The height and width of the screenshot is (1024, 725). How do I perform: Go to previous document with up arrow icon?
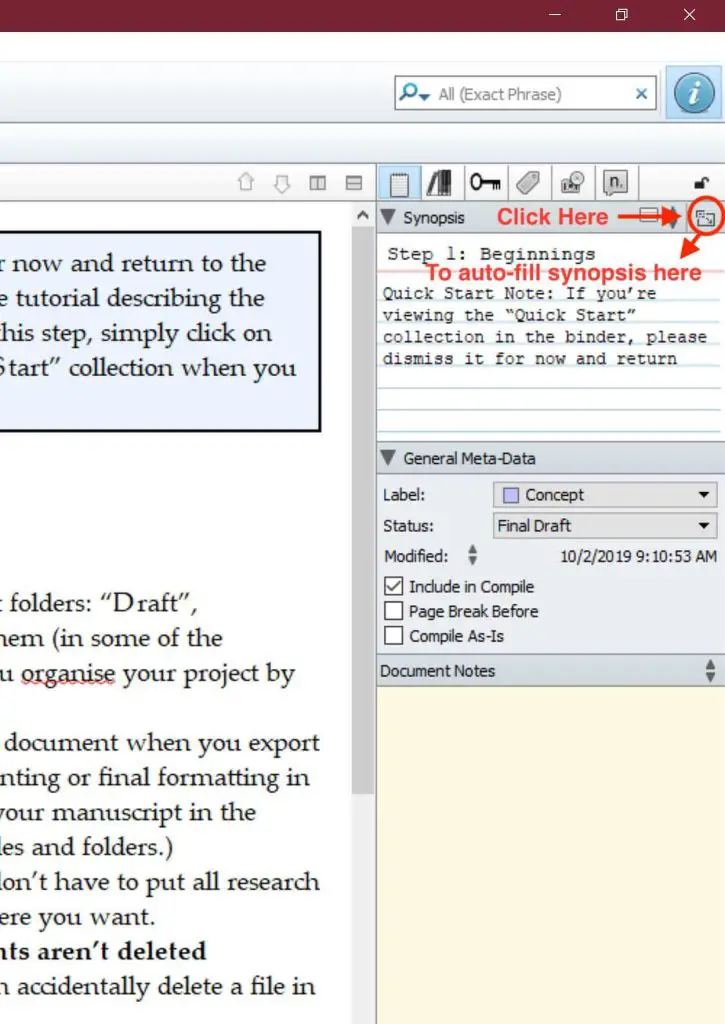246,183
